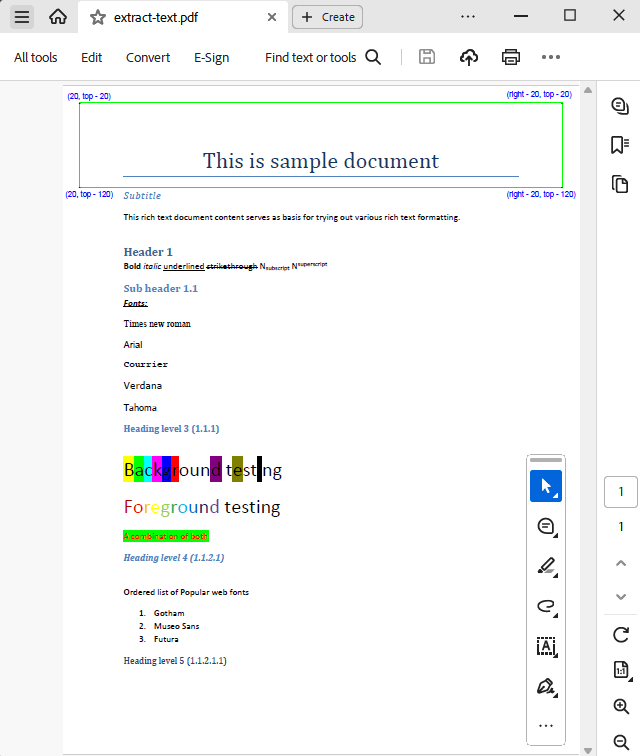Save the document with the disk icon

[427, 57]
